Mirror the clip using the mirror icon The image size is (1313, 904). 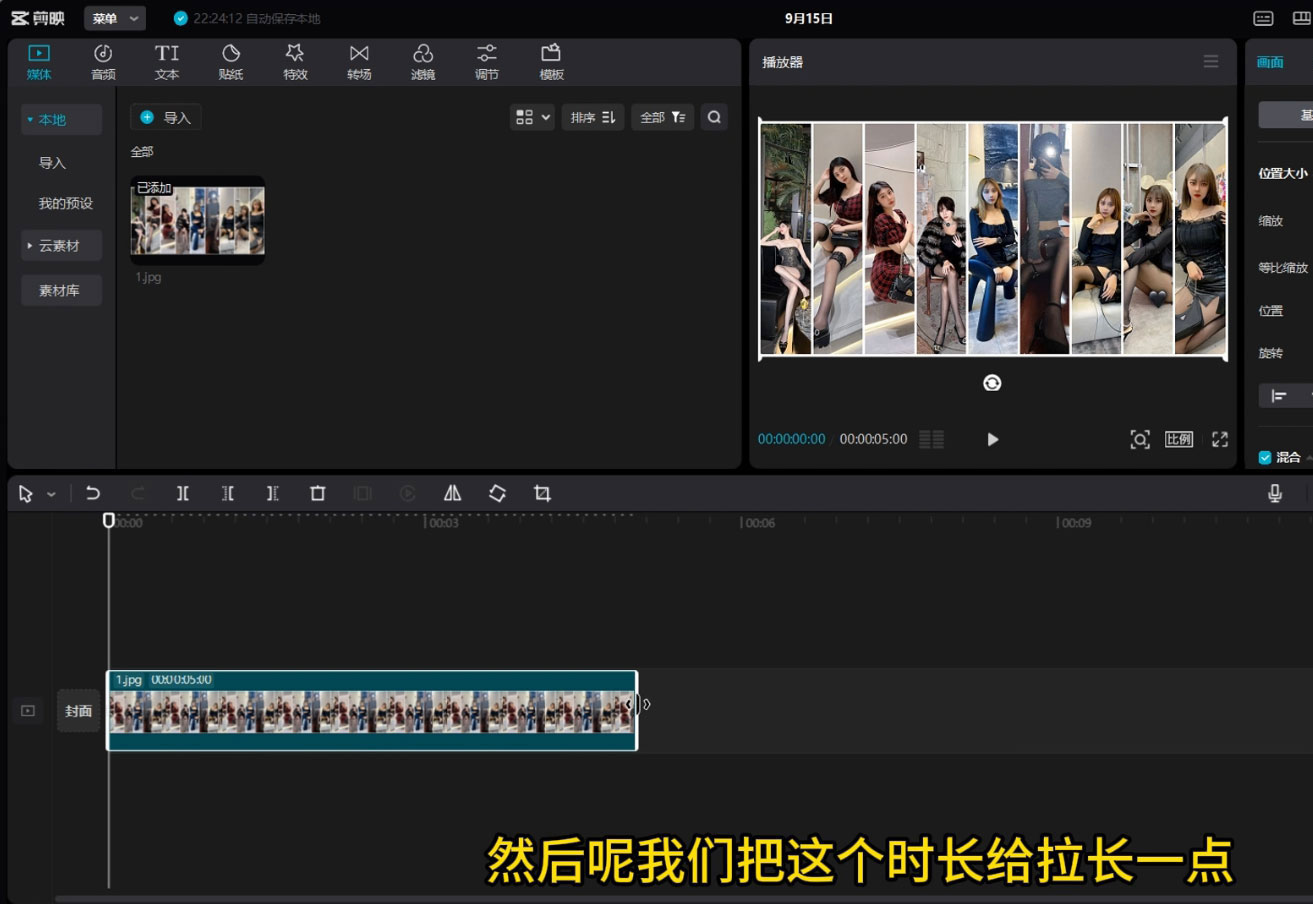pyautogui.click(x=452, y=493)
